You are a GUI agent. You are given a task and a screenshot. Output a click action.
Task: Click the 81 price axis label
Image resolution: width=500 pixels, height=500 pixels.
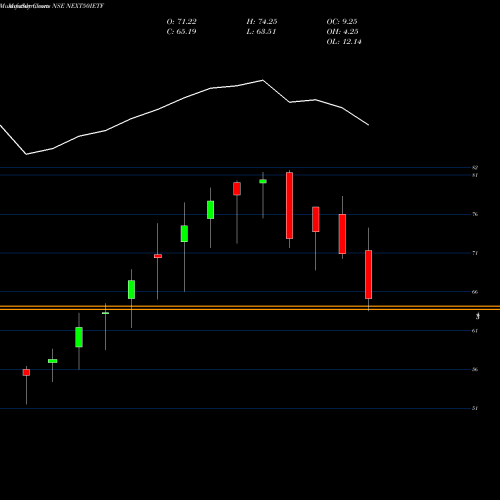point(475,175)
